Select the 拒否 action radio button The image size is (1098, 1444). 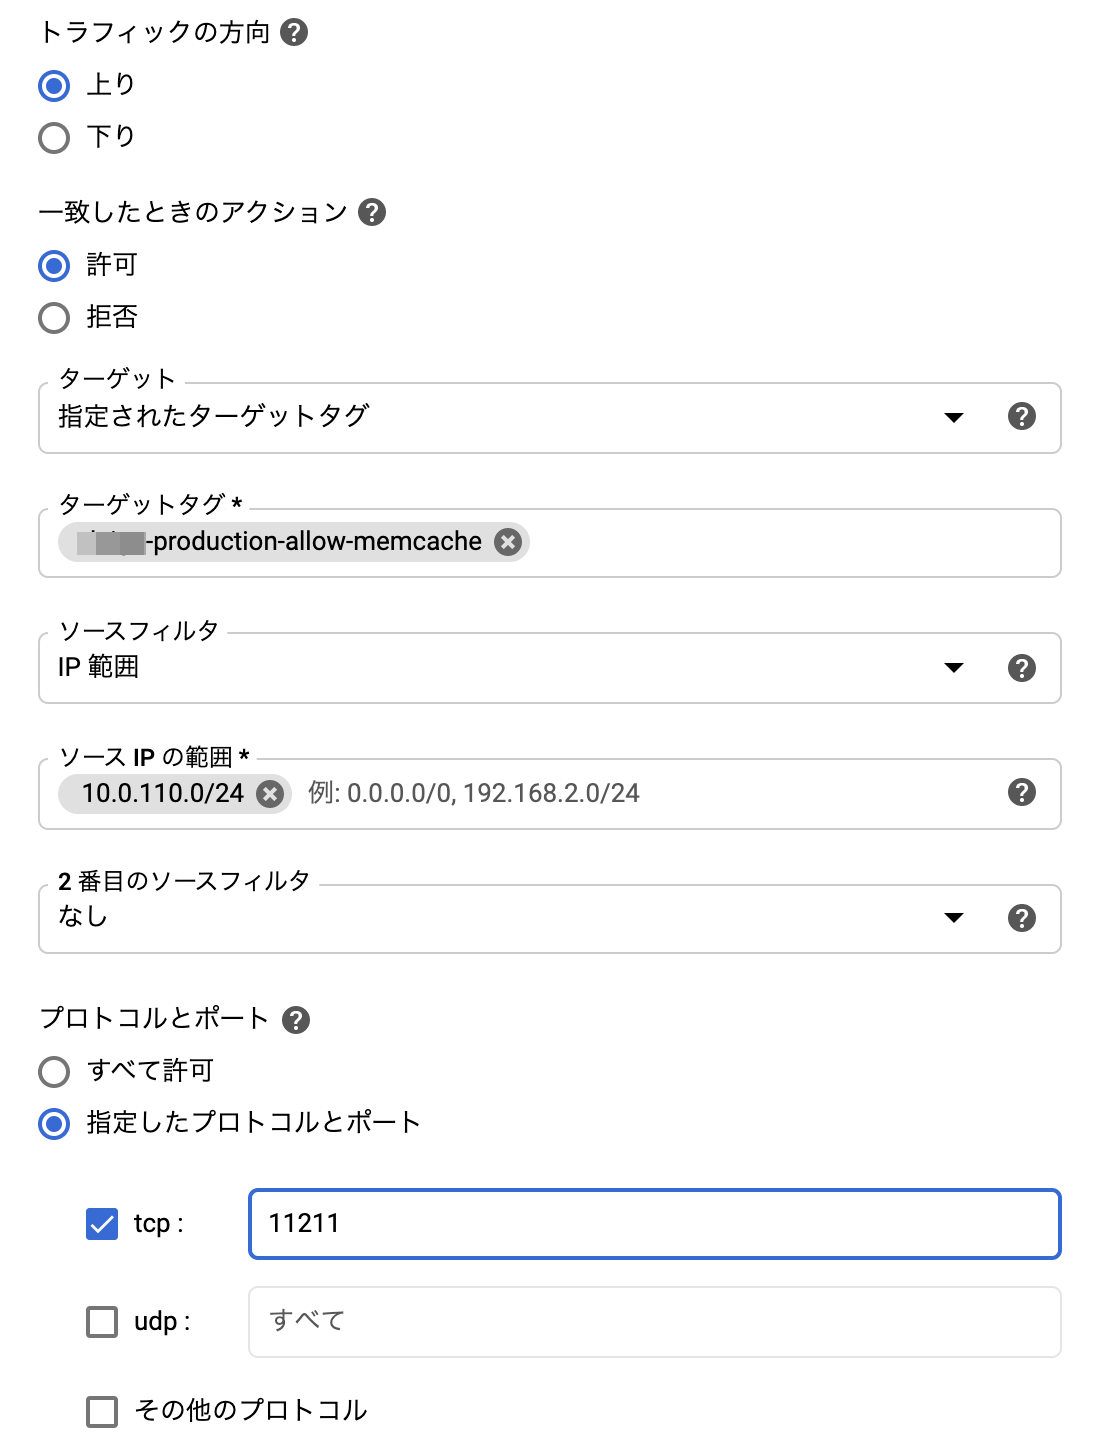pos(54,318)
